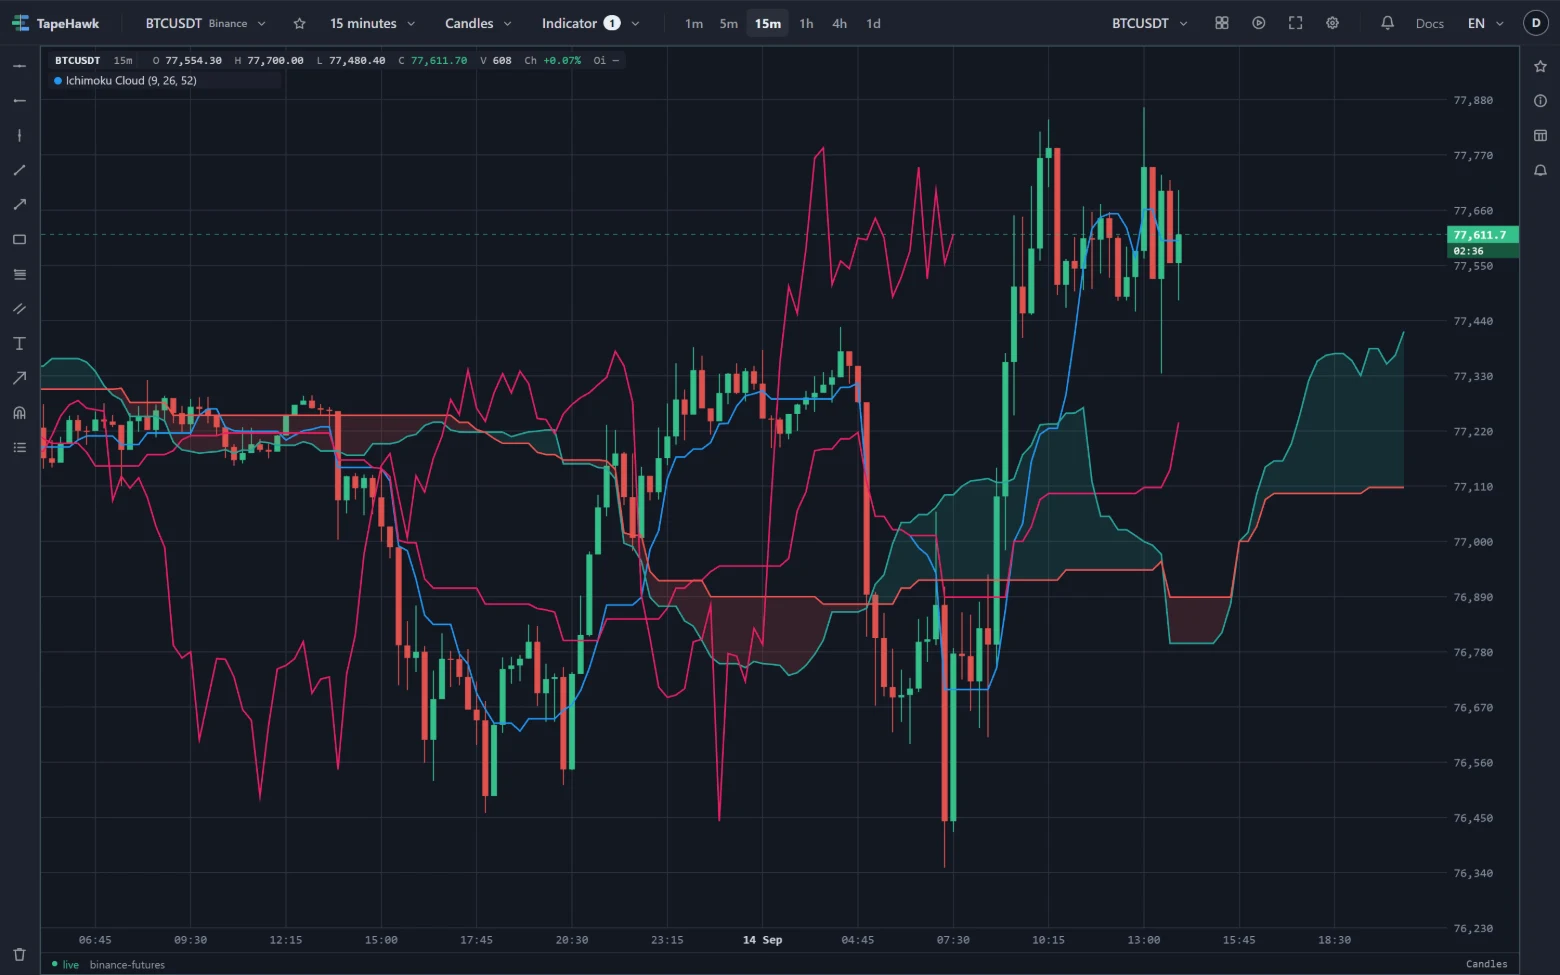Click the TapeHawk logo
The width and height of the screenshot is (1560, 975).
[56, 23]
